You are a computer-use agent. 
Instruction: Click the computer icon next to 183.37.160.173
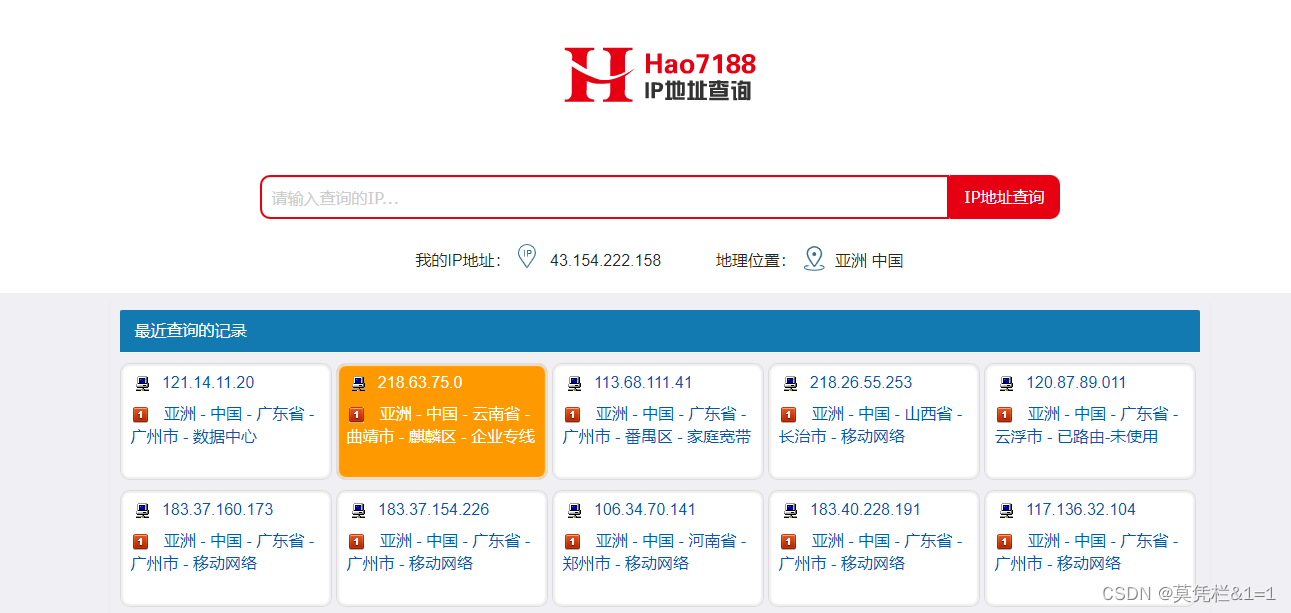[x=141, y=509]
